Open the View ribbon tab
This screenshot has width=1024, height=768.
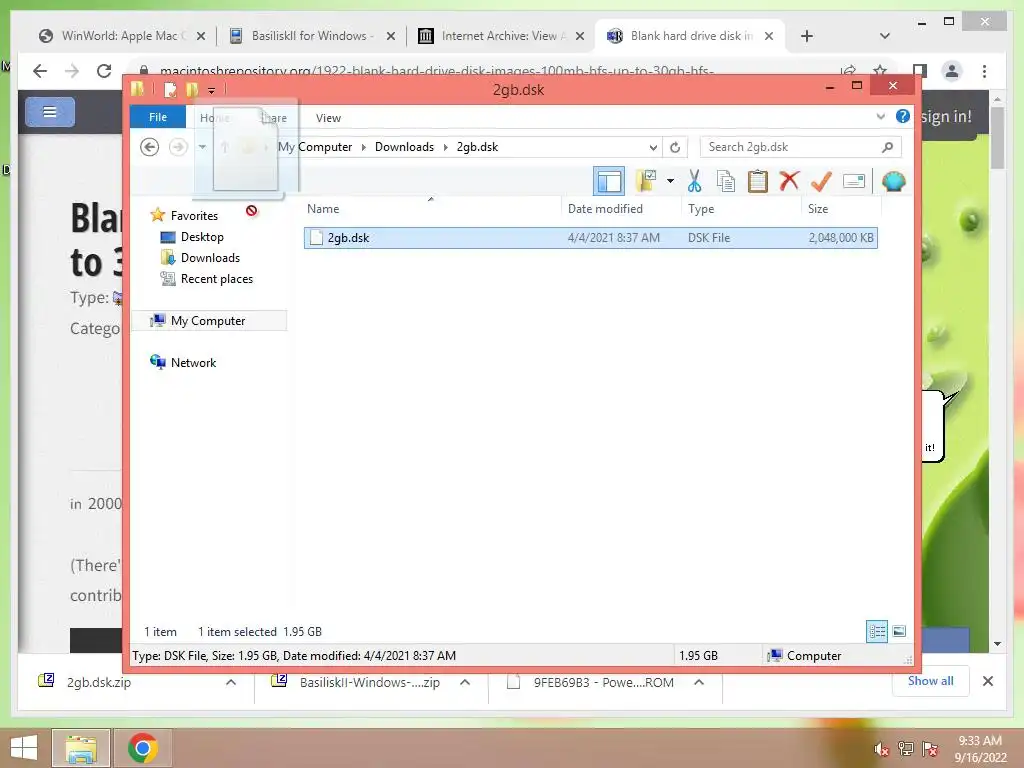[x=328, y=118]
